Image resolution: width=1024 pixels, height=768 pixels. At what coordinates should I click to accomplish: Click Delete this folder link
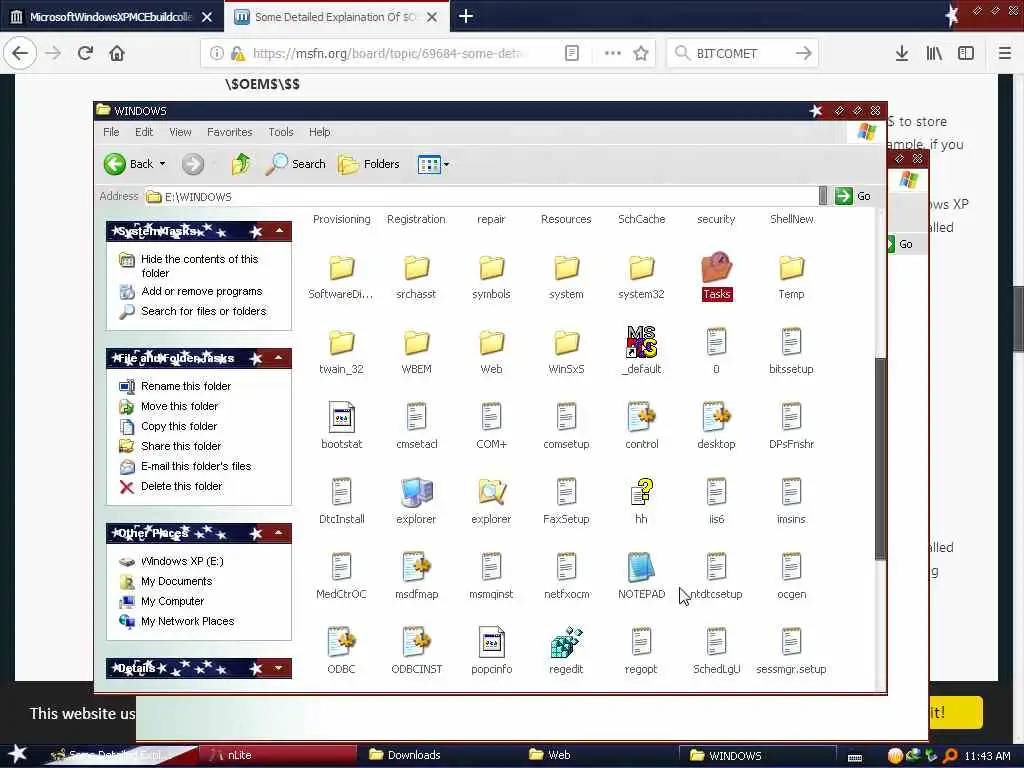182,486
